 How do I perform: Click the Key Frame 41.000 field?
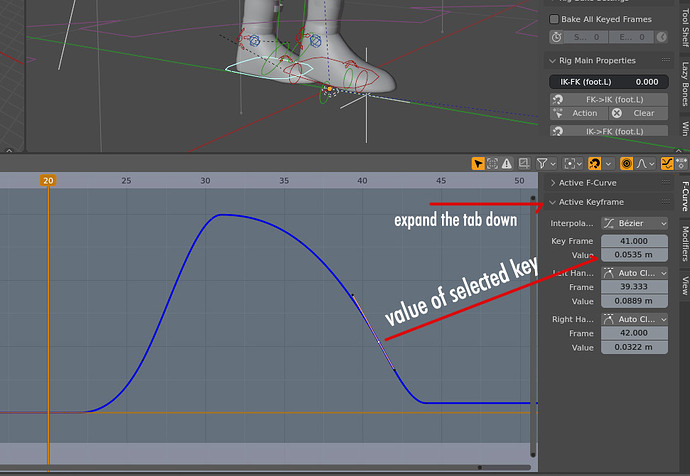coord(634,241)
